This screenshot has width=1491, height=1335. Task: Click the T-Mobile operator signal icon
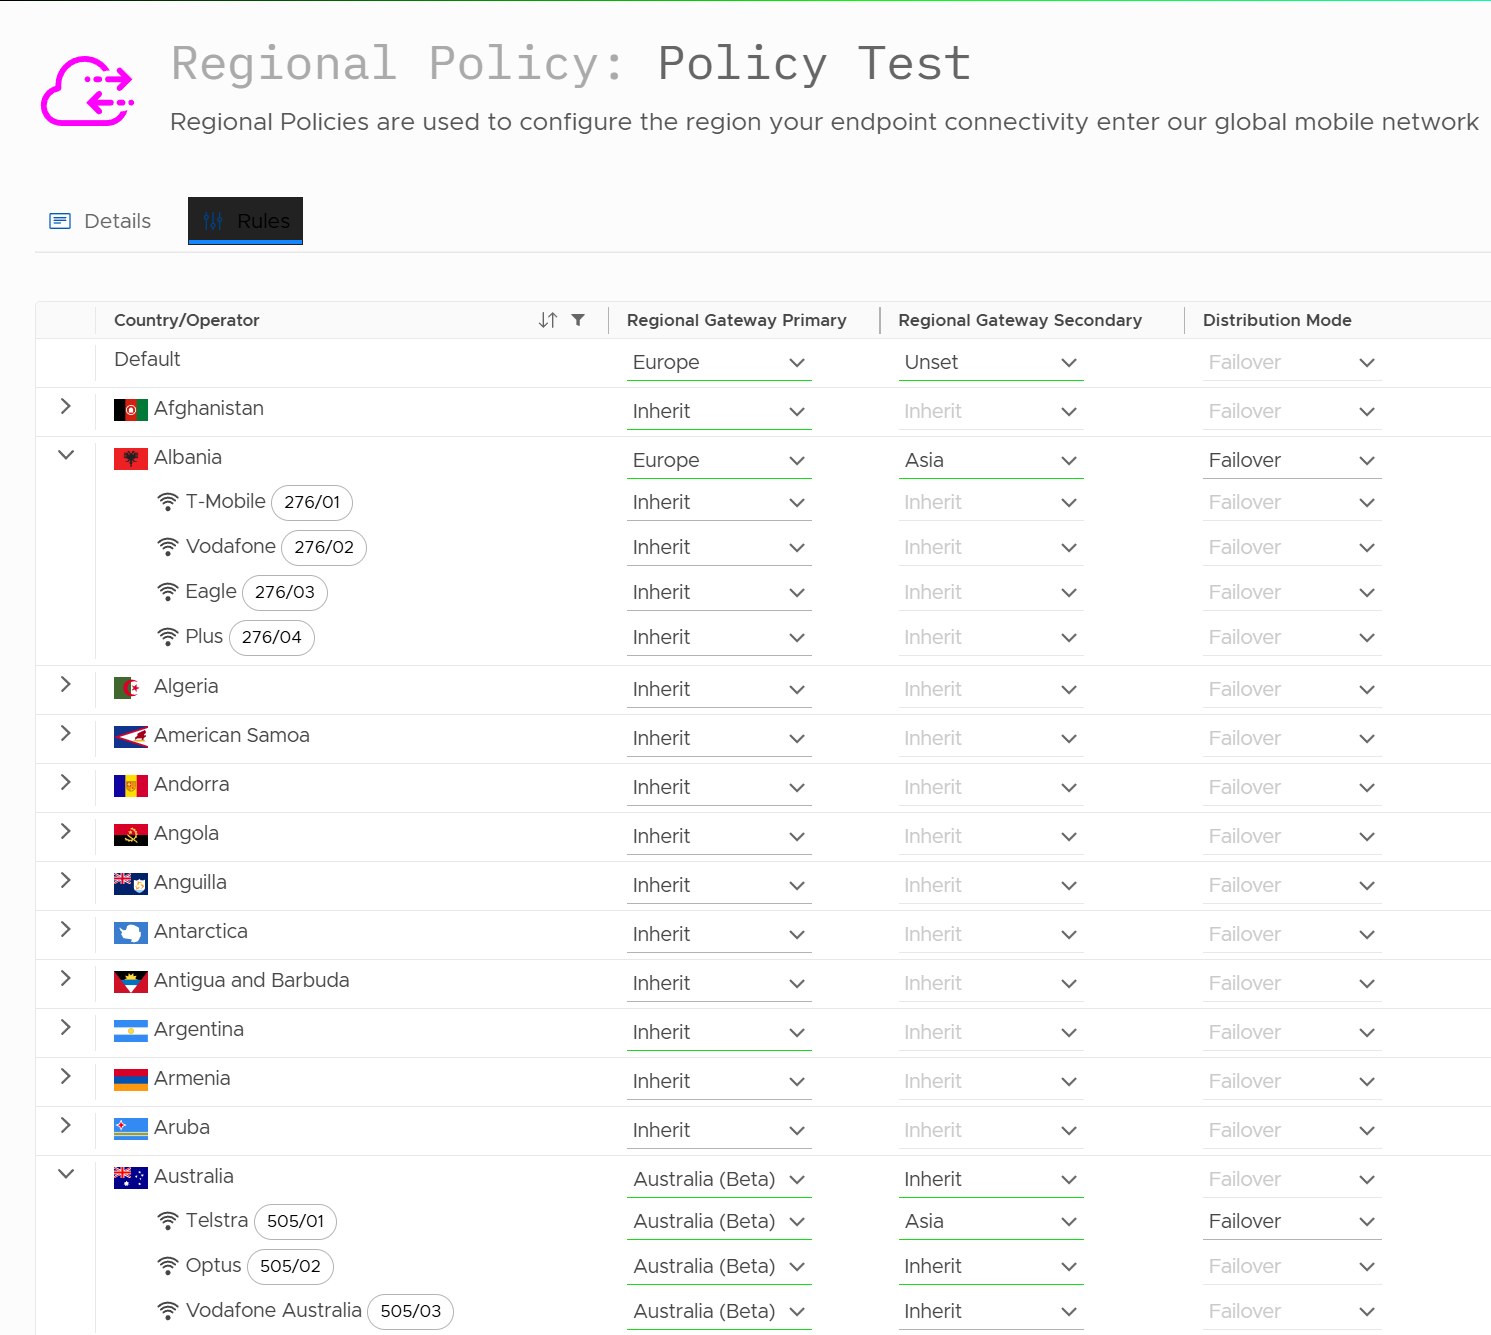(168, 502)
